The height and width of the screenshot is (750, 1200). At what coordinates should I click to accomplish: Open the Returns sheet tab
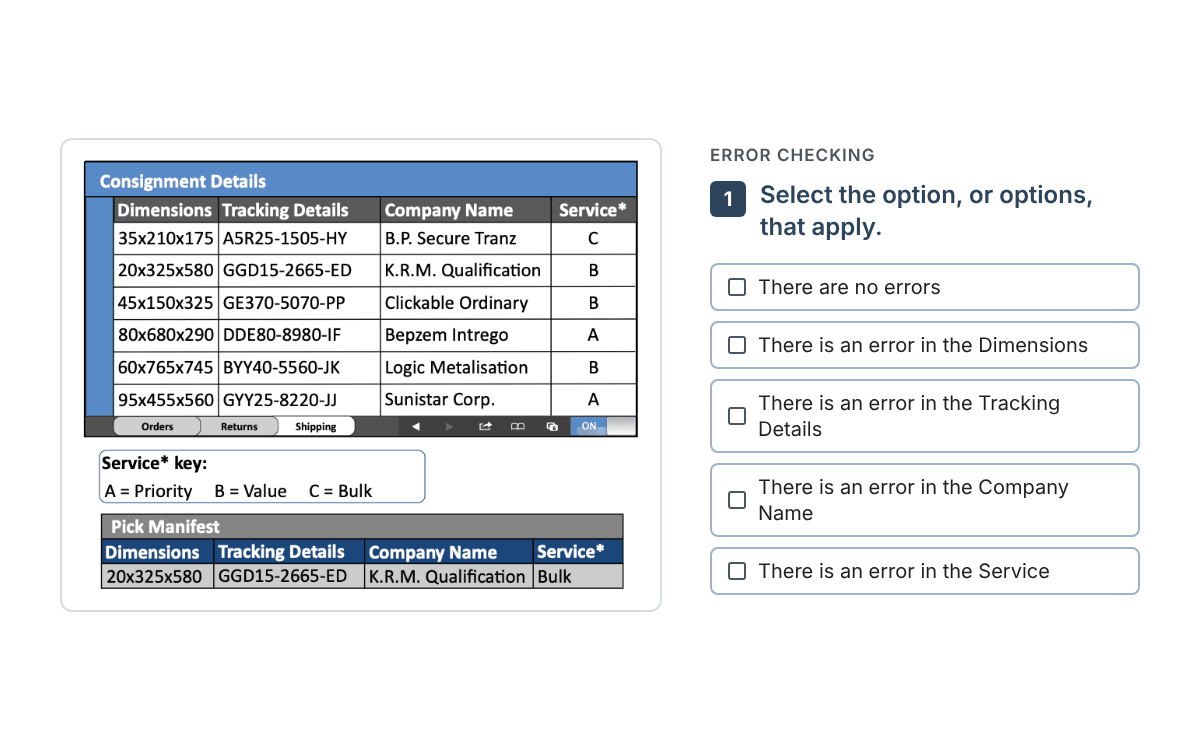239,427
